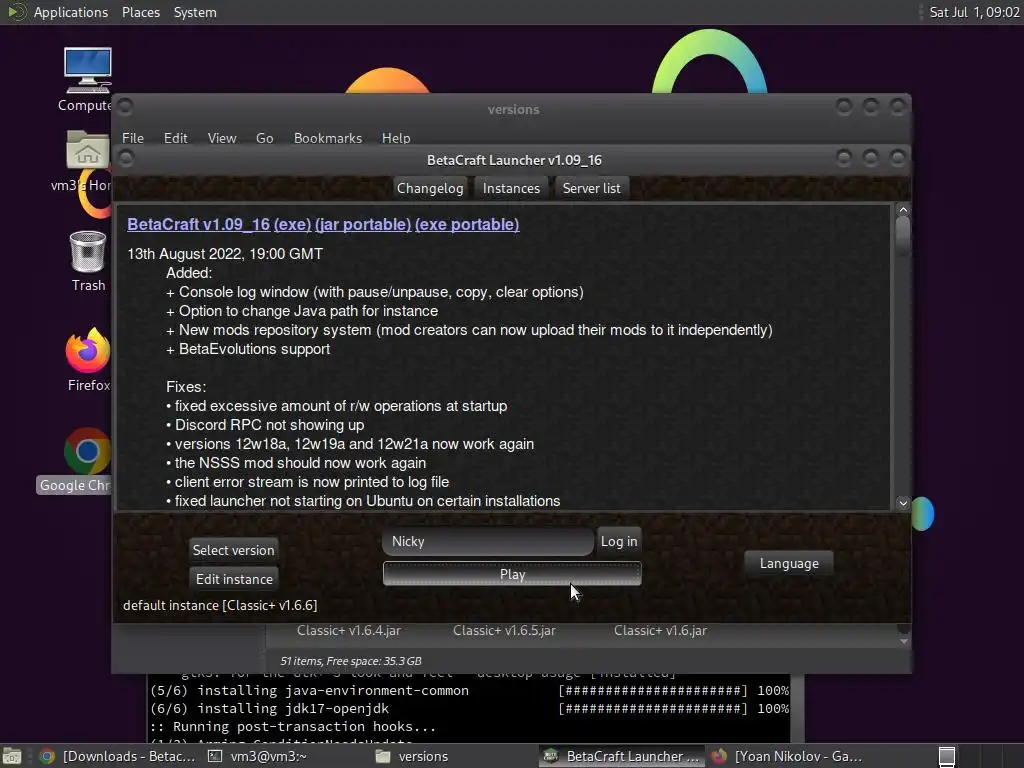Switch to BetaCraft Launcher taskbar item
1024x768 pixels.
(x=623, y=756)
